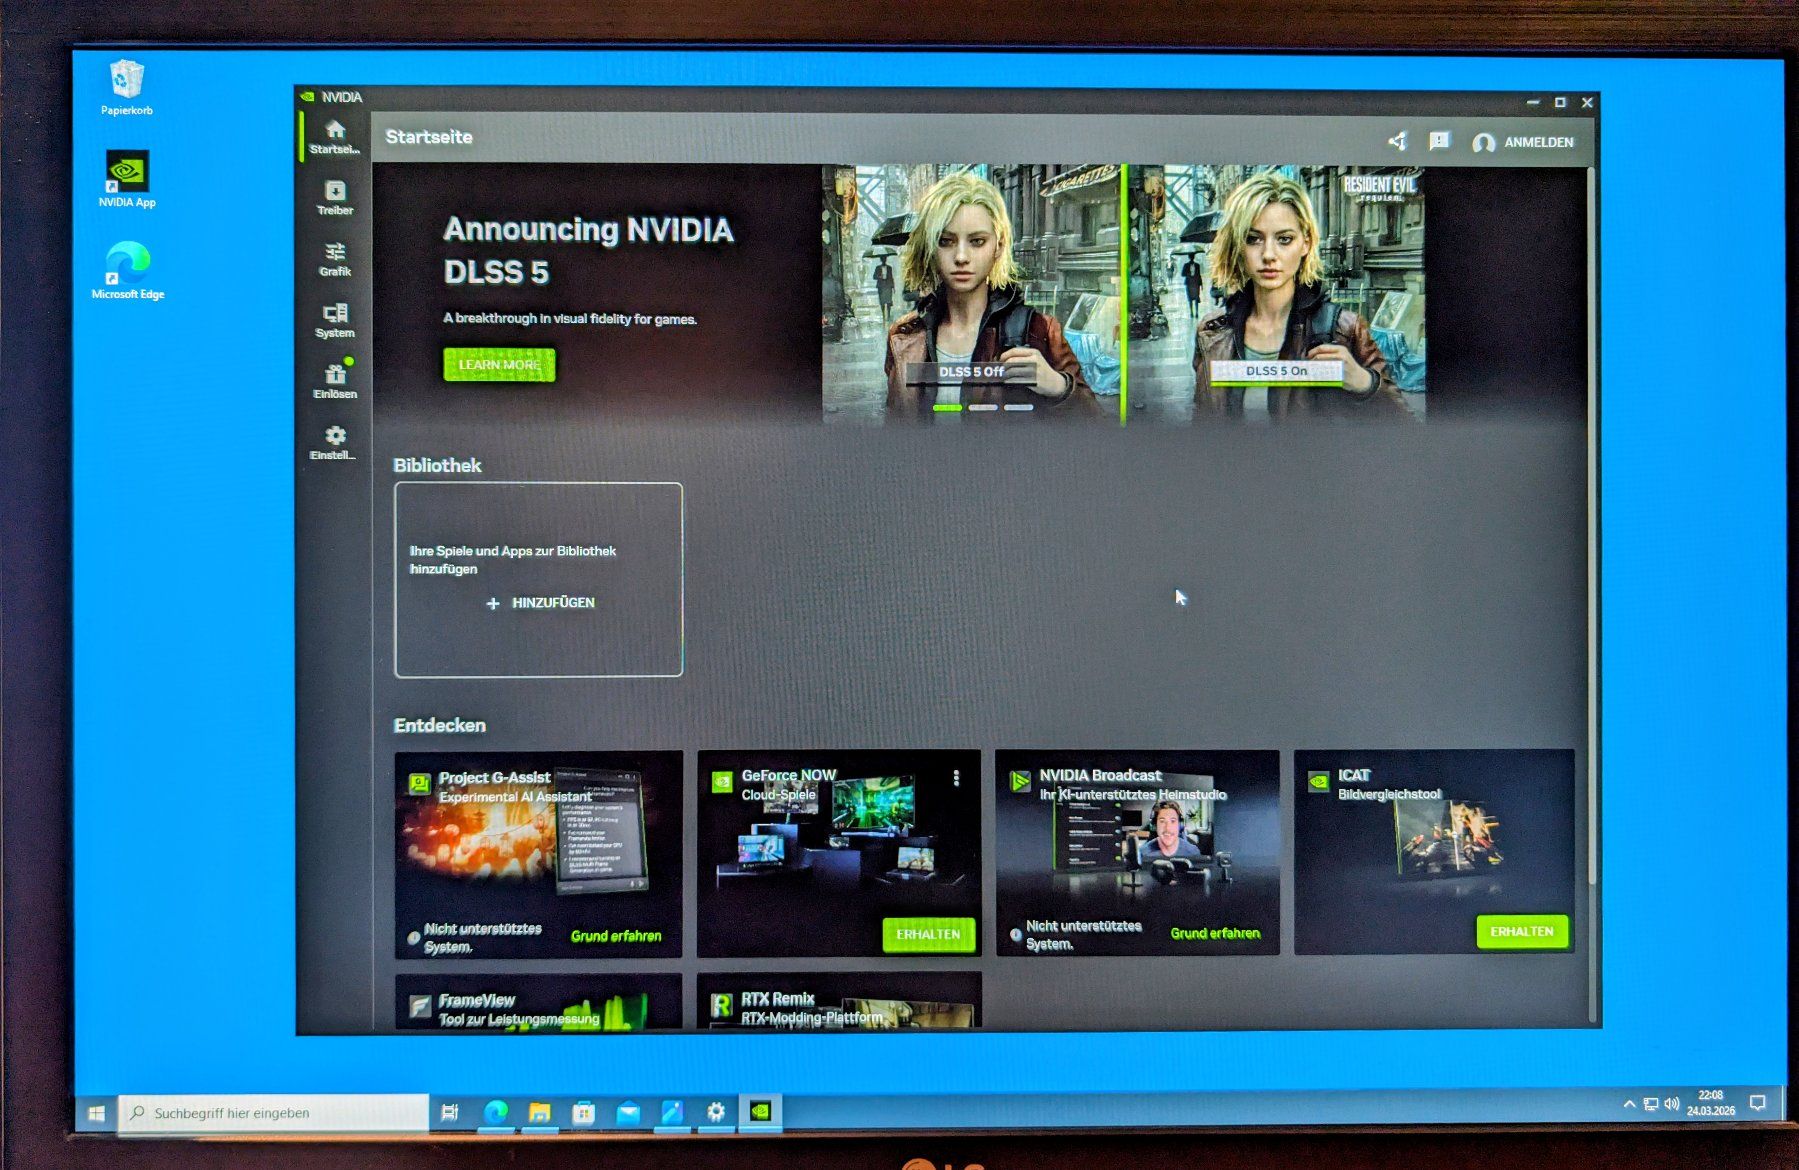Image resolution: width=1799 pixels, height=1170 pixels.
Task: Open the Grafik graphics section
Action: coord(335,259)
